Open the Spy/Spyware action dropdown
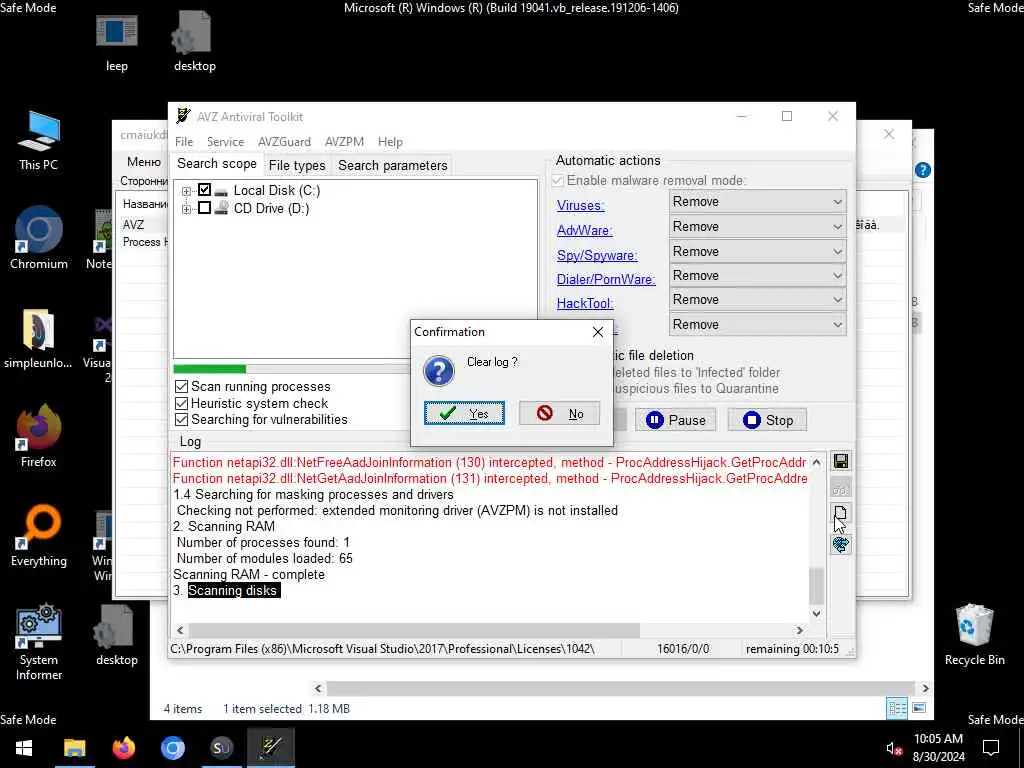The height and width of the screenshot is (768, 1024). (758, 251)
